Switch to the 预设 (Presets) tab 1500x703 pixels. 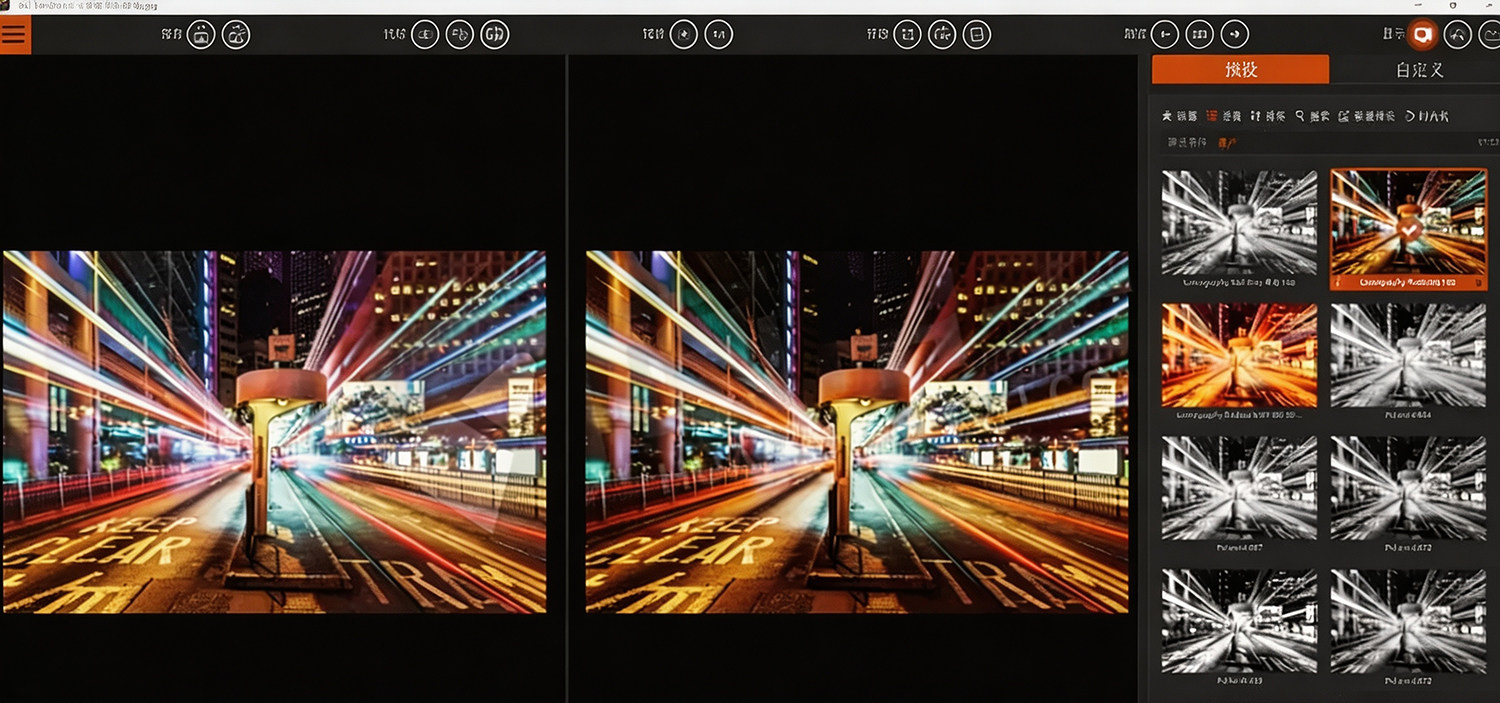(1241, 69)
